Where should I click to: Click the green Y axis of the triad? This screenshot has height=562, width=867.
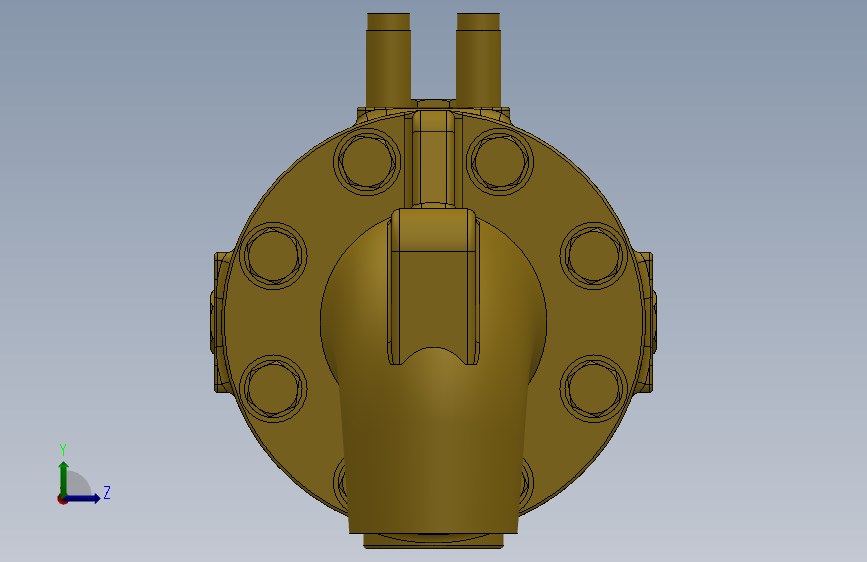(64, 478)
